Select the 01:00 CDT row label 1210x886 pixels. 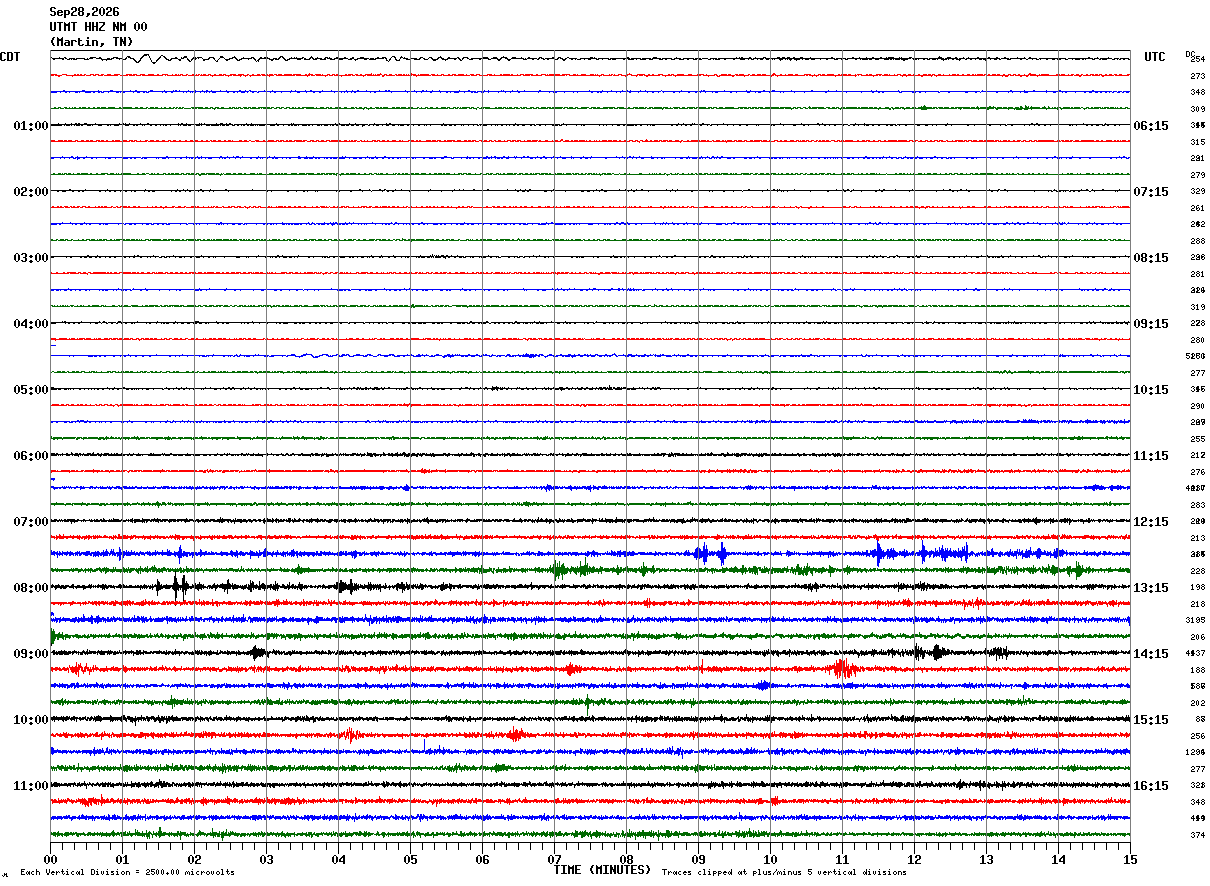coord(31,126)
